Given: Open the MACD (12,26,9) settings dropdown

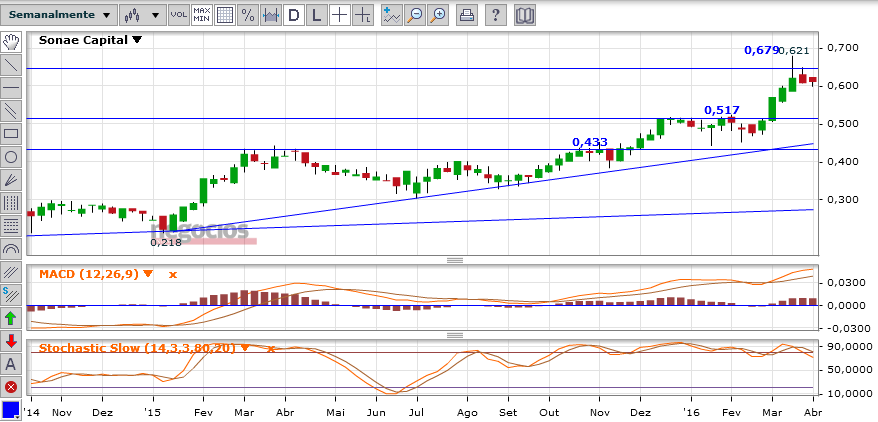Looking at the screenshot, I should [x=147, y=274].
